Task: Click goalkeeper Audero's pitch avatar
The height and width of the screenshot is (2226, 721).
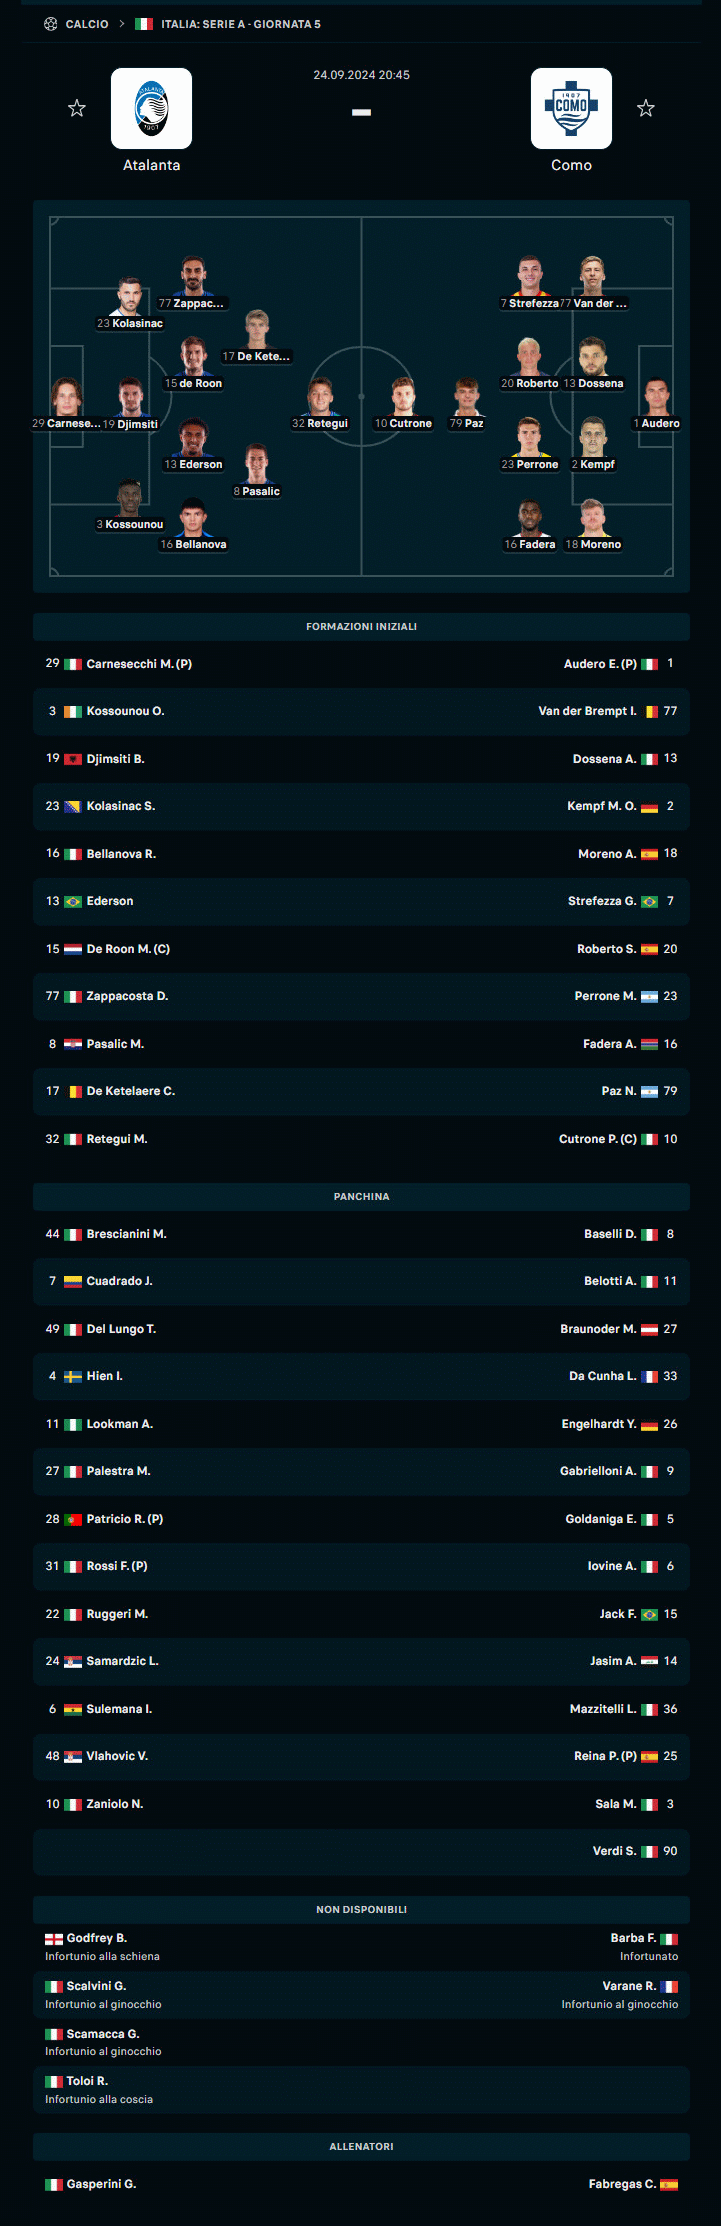Action: (x=656, y=397)
